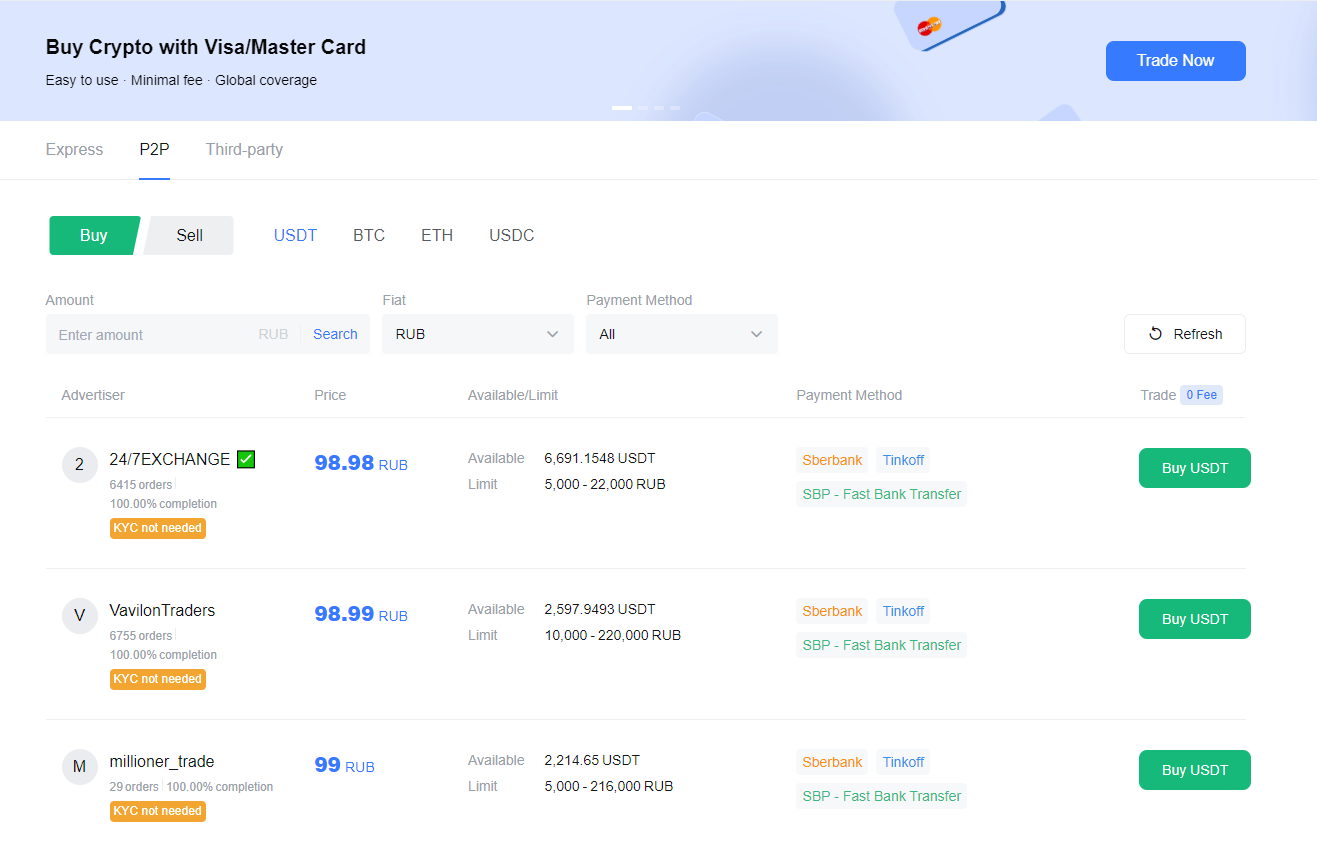This screenshot has height=848, width=1317.
Task: Click the 6415 orders text
Action: (141, 485)
